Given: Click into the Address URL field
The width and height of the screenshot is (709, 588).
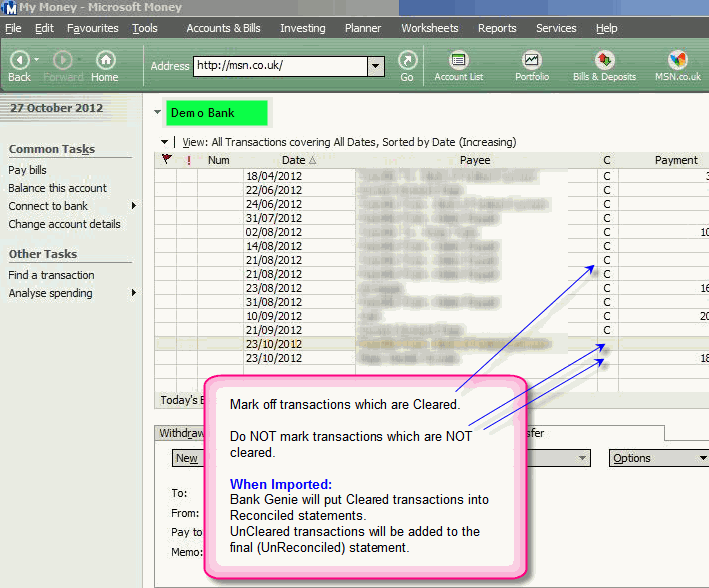Looking at the screenshot, I should coord(280,66).
